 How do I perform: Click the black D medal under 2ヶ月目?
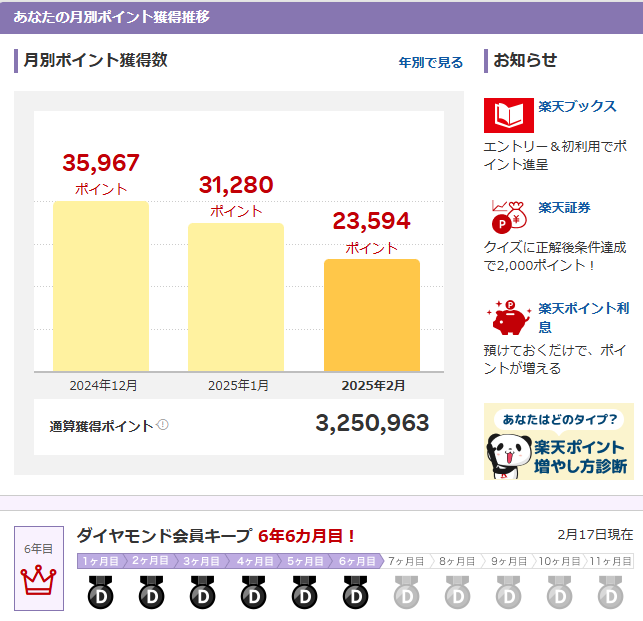(x=152, y=592)
